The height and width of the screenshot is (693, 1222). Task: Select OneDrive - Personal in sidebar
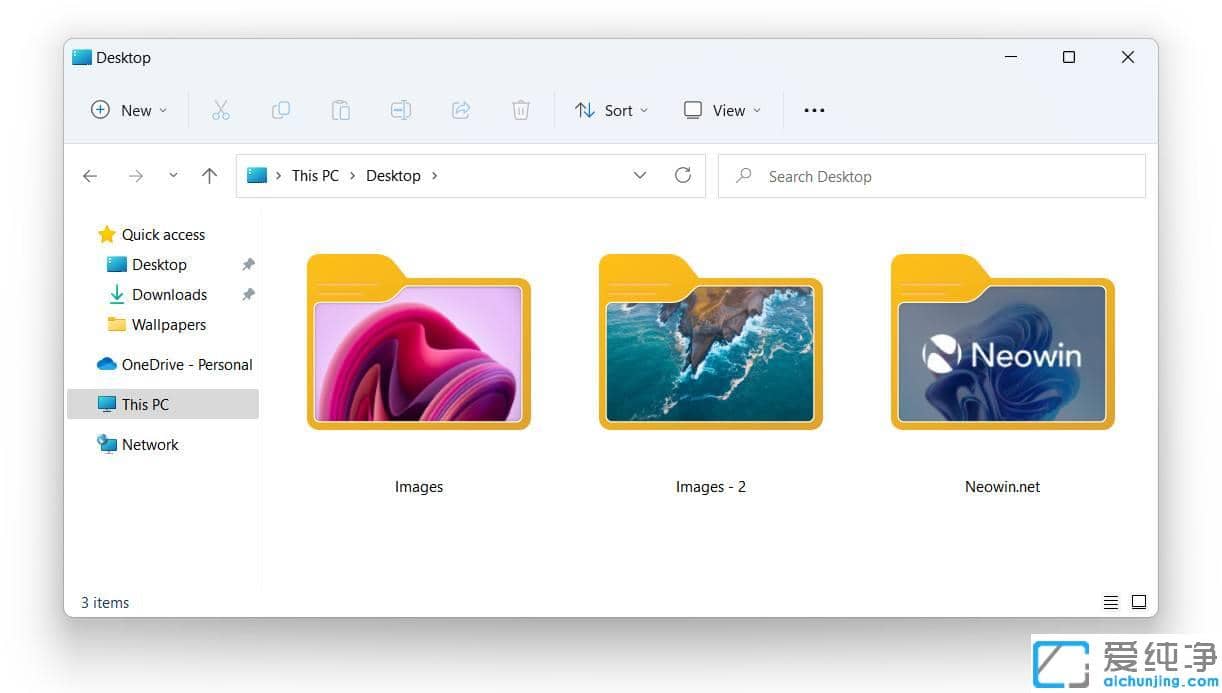tap(175, 364)
